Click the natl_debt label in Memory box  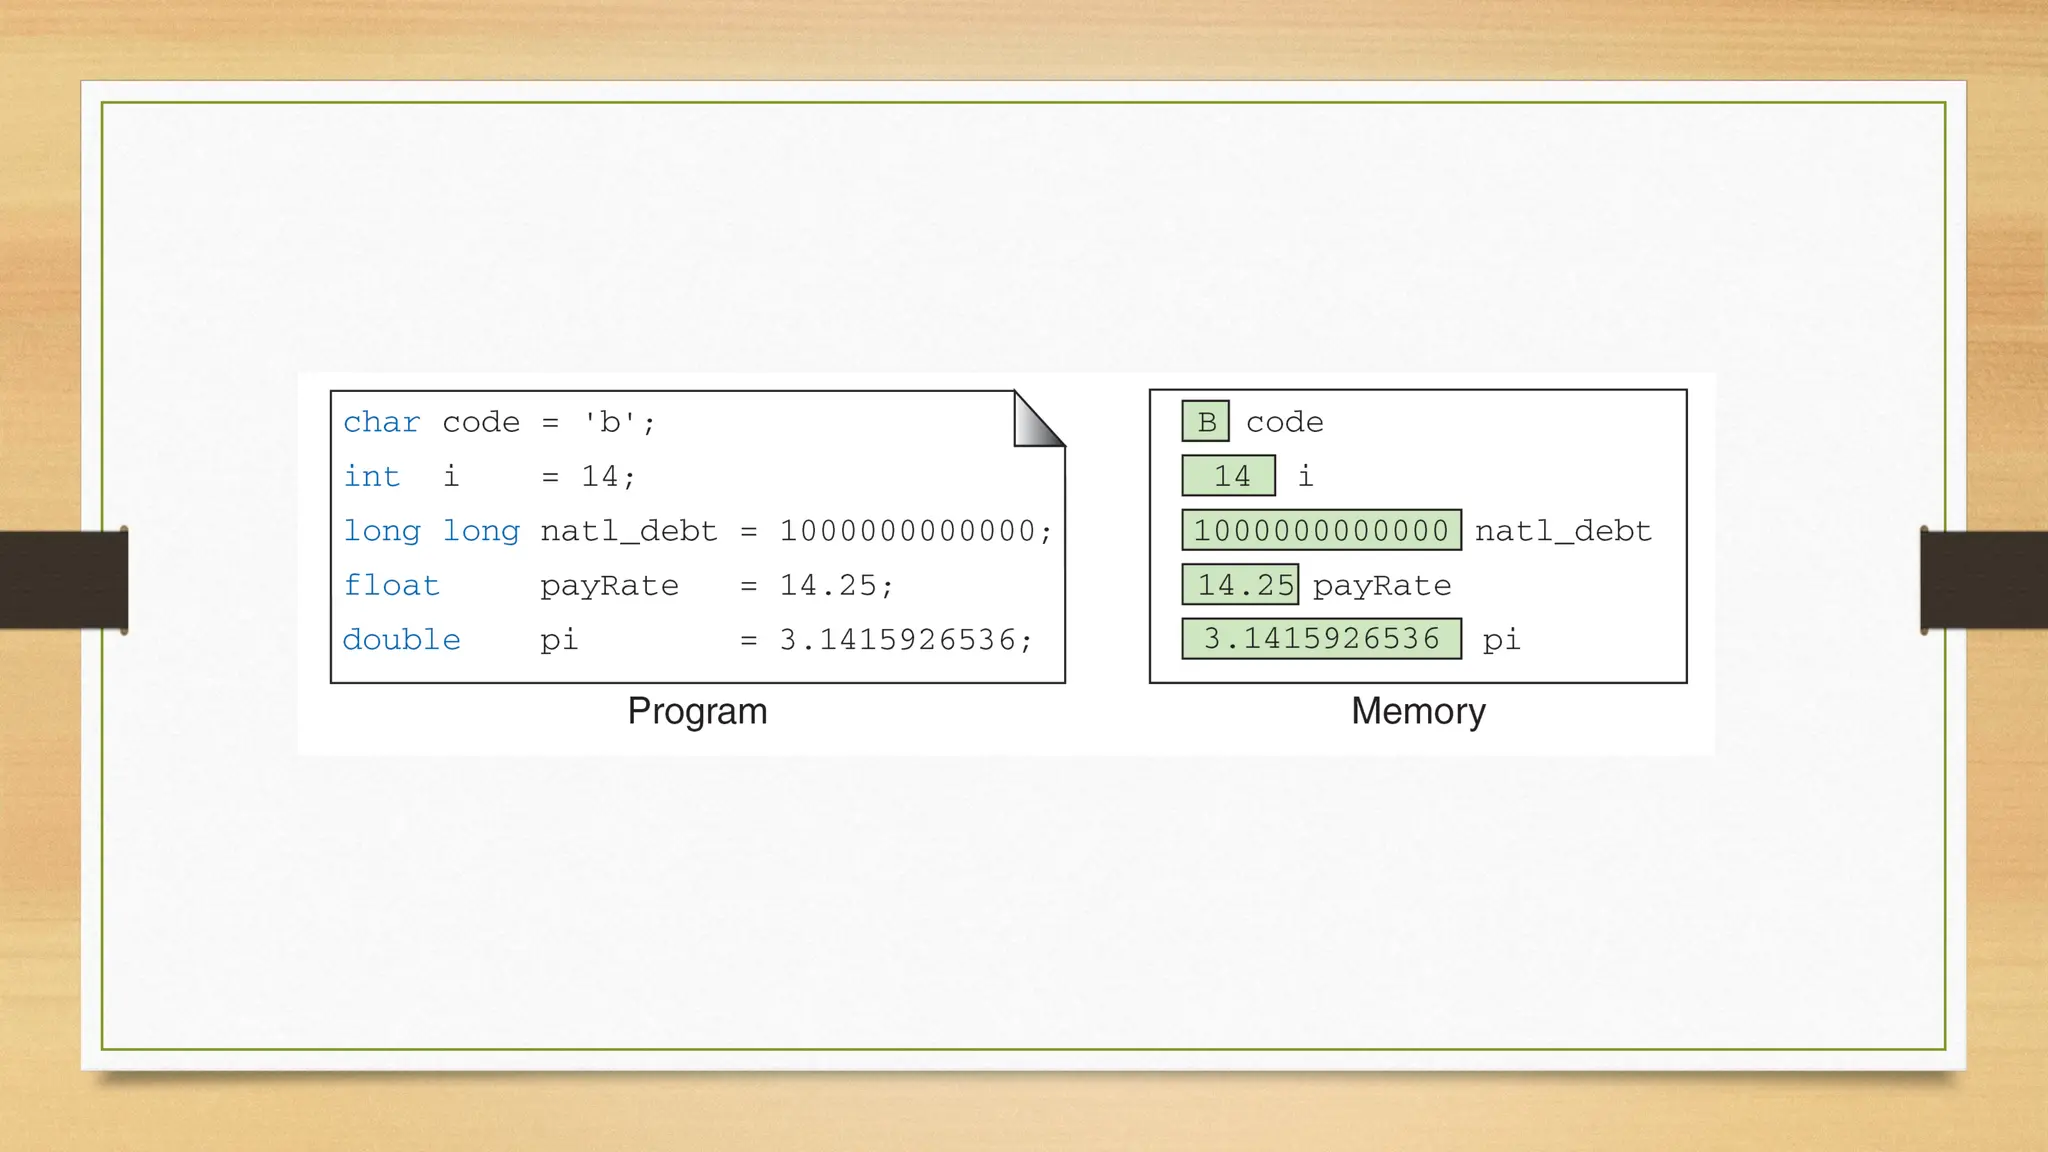coord(1563,531)
